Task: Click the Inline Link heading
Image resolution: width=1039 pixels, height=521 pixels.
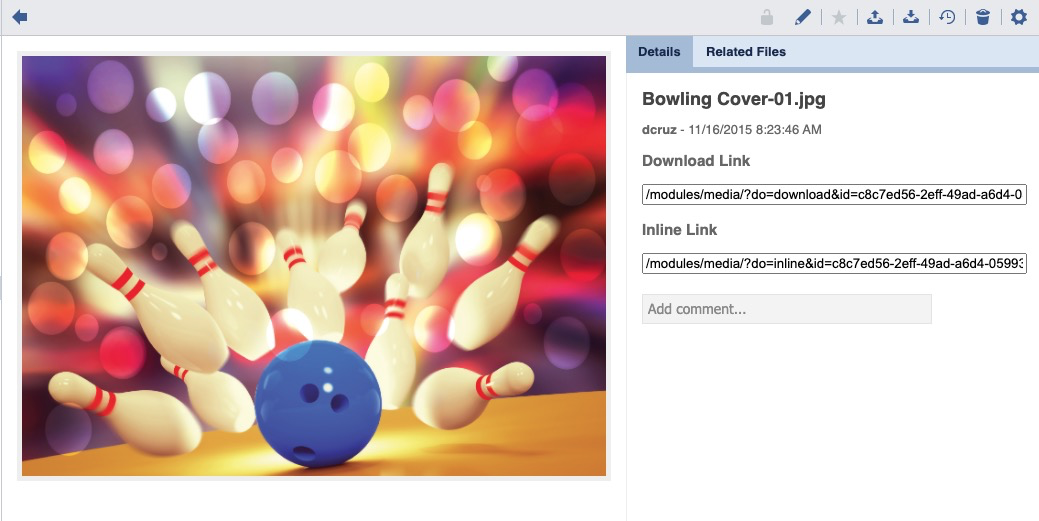Action: [680, 230]
